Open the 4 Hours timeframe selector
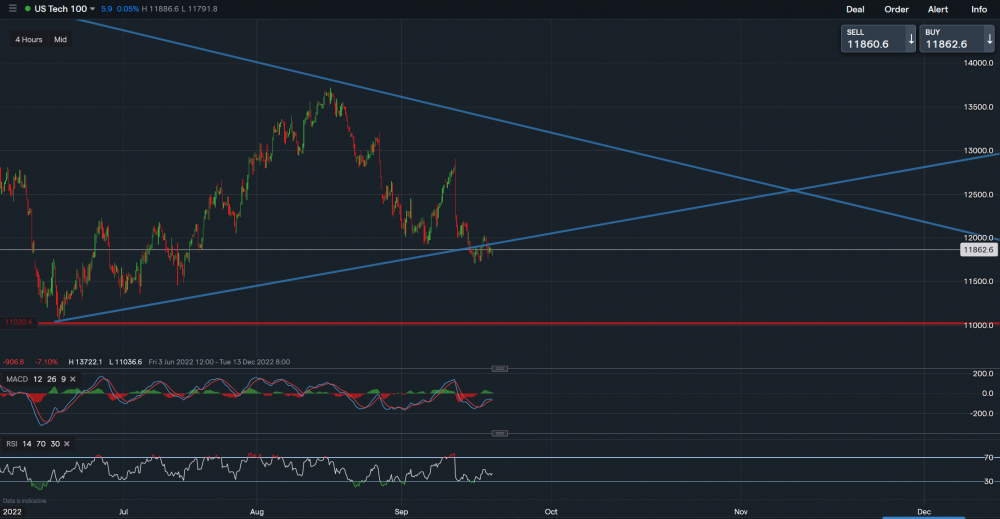The height and width of the screenshot is (519, 1000). (x=30, y=40)
